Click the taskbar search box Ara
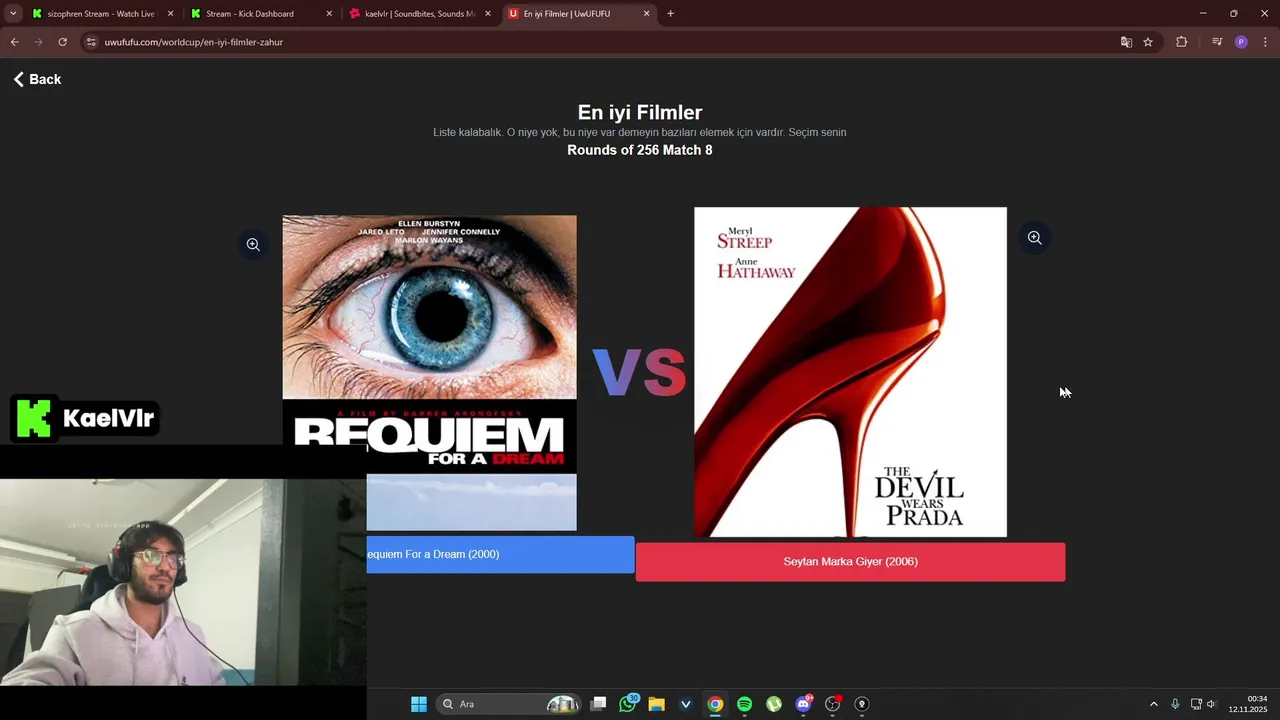 pos(508,704)
